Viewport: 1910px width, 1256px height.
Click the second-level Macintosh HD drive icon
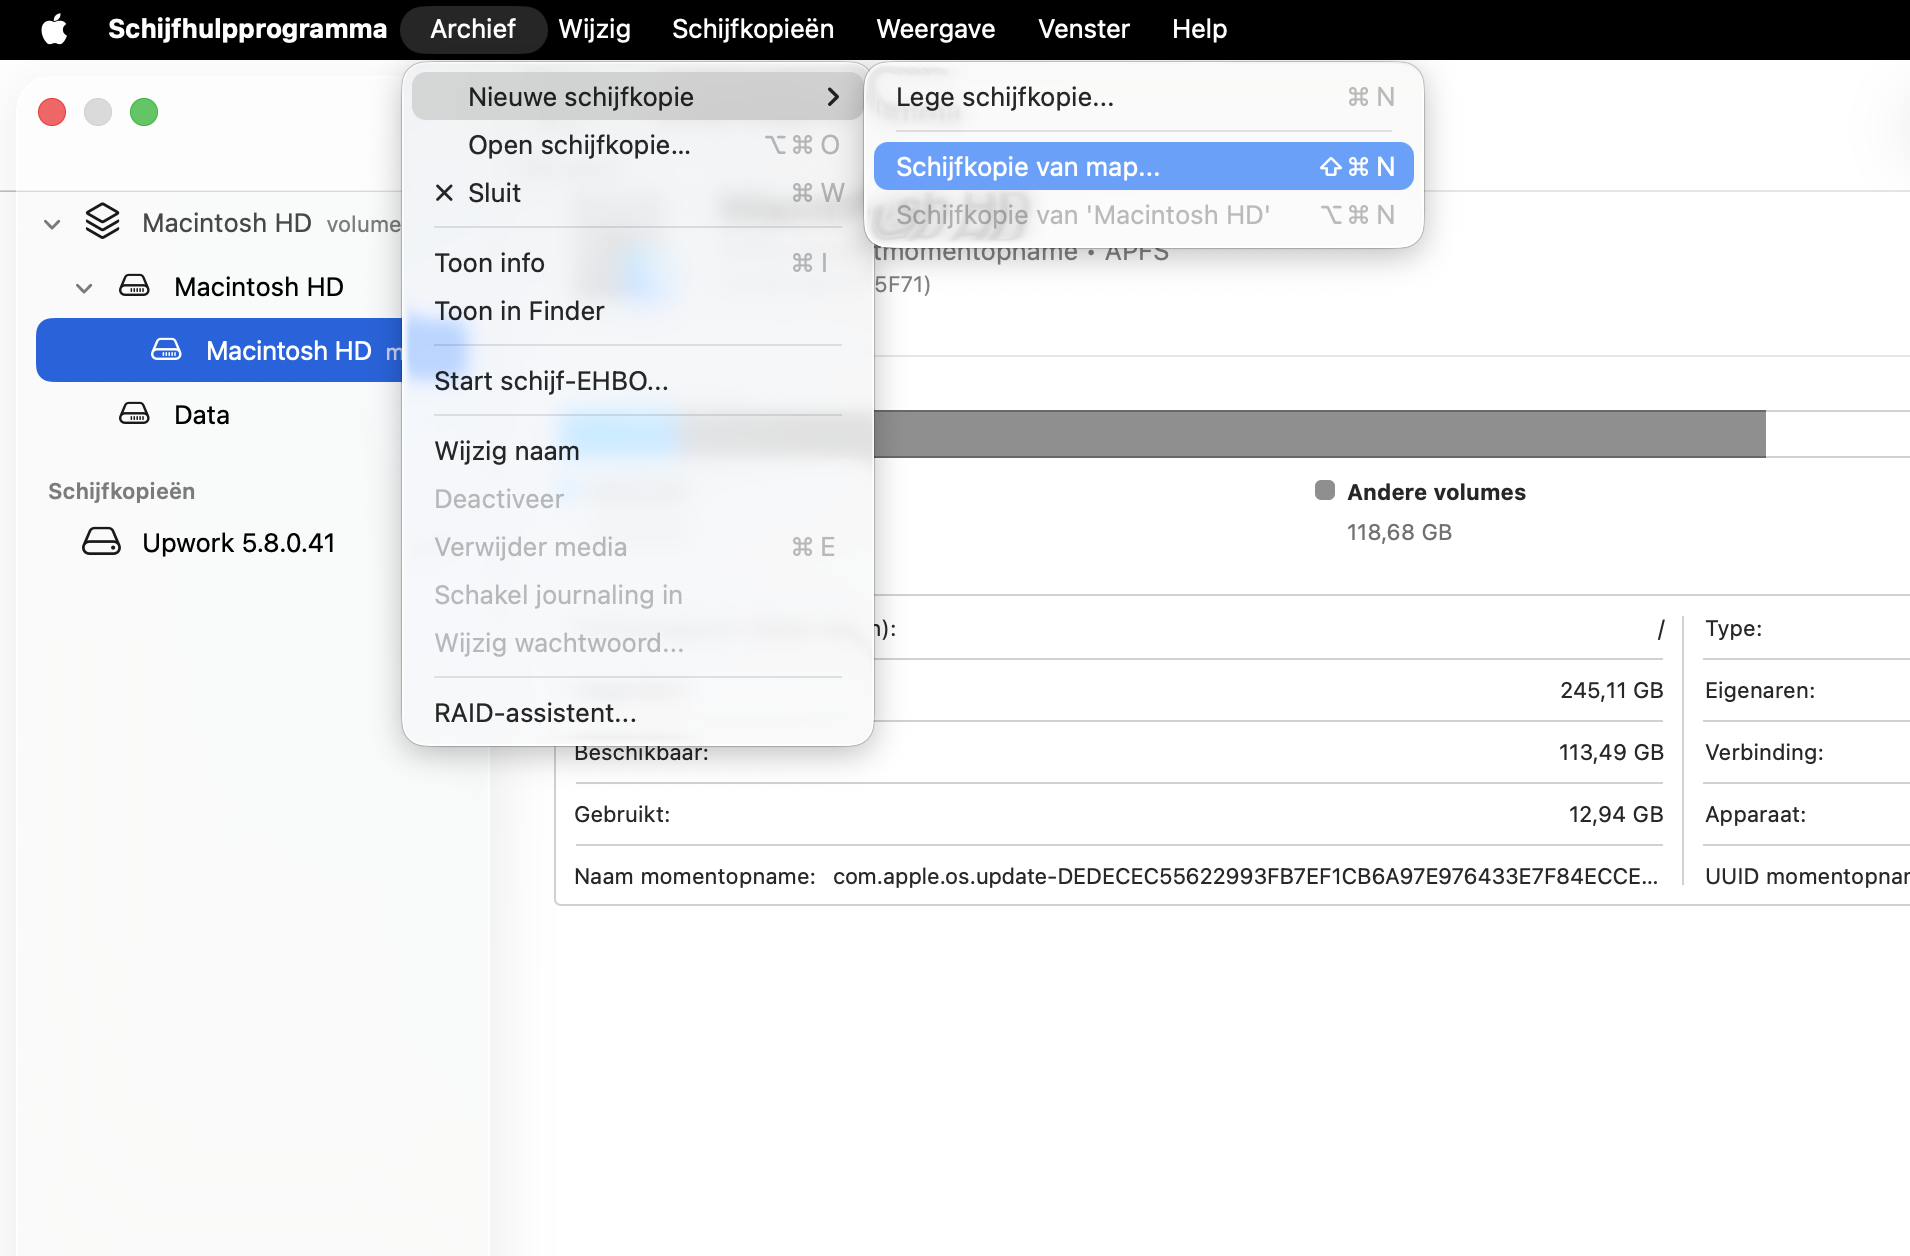click(x=134, y=286)
